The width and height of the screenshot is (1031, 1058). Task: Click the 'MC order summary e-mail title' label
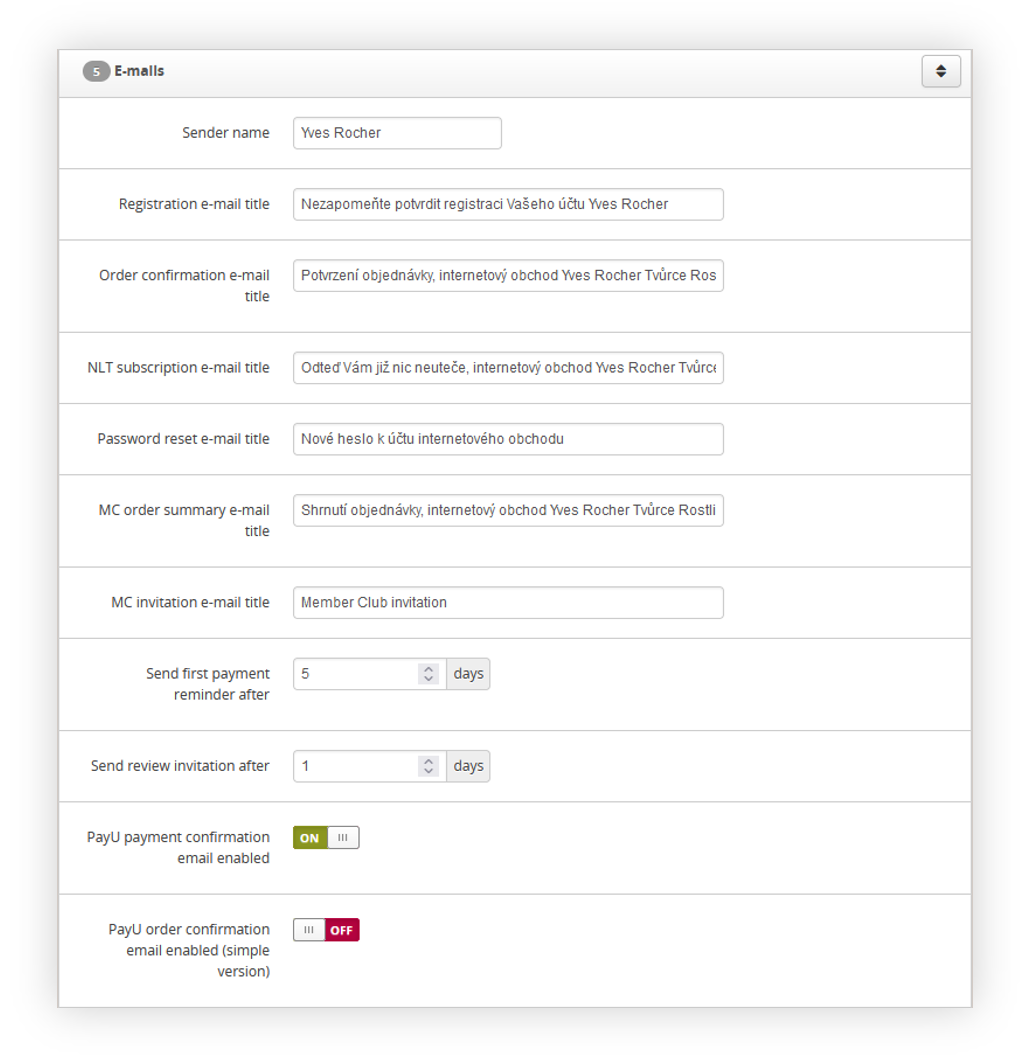click(x=184, y=521)
